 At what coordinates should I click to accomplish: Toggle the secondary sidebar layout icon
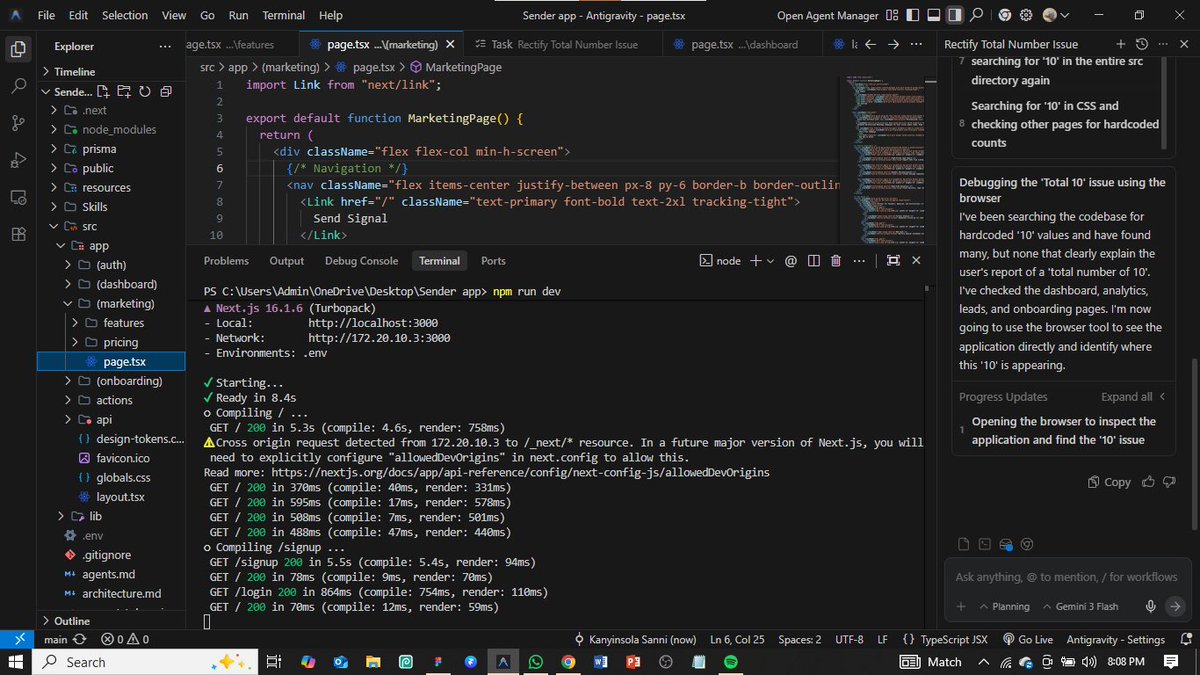[954, 15]
